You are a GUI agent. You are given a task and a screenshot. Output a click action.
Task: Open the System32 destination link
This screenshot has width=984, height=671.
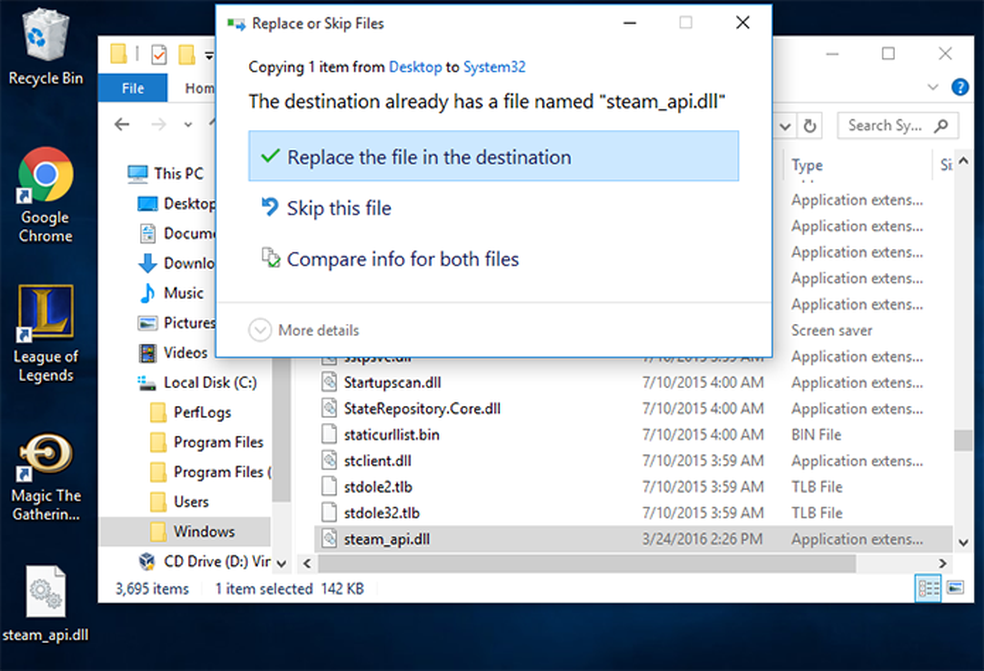[x=494, y=67]
